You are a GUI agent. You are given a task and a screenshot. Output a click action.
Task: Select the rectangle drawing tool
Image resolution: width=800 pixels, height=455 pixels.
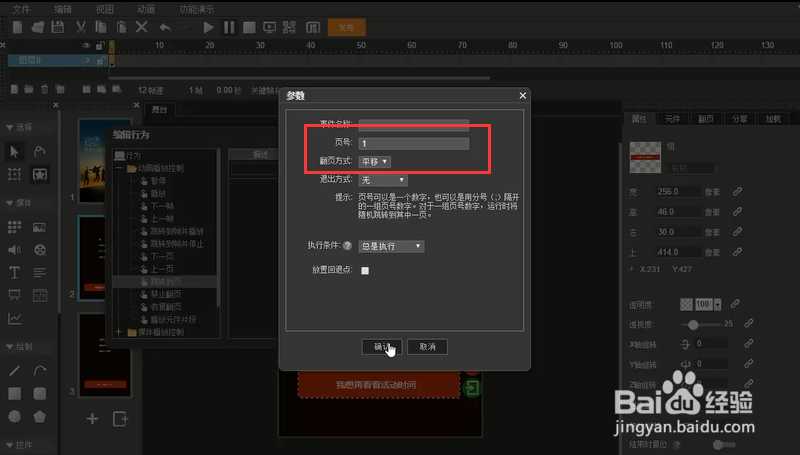tap(14, 393)
